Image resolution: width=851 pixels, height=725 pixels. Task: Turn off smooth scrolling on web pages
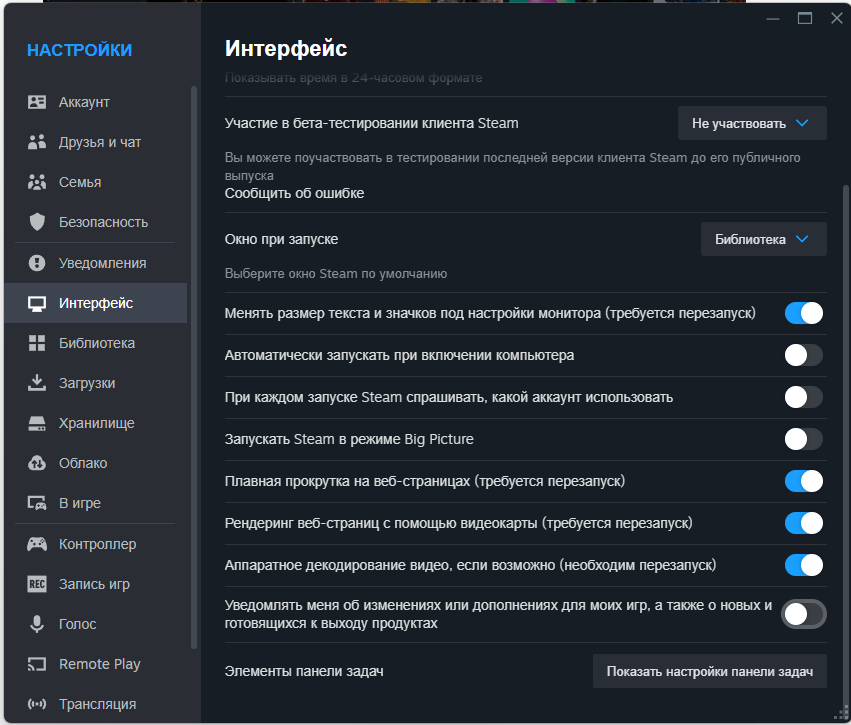pos(804,481)
